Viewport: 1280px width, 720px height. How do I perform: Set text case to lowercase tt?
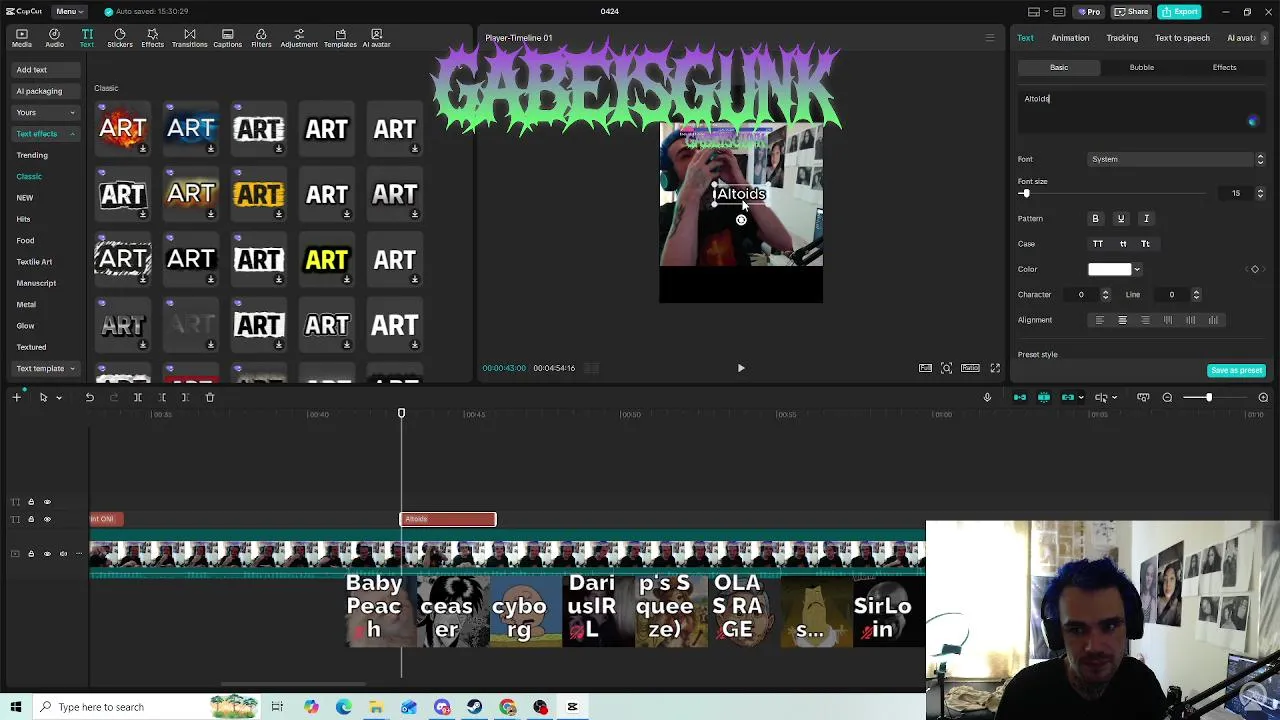pos(1122,244)
